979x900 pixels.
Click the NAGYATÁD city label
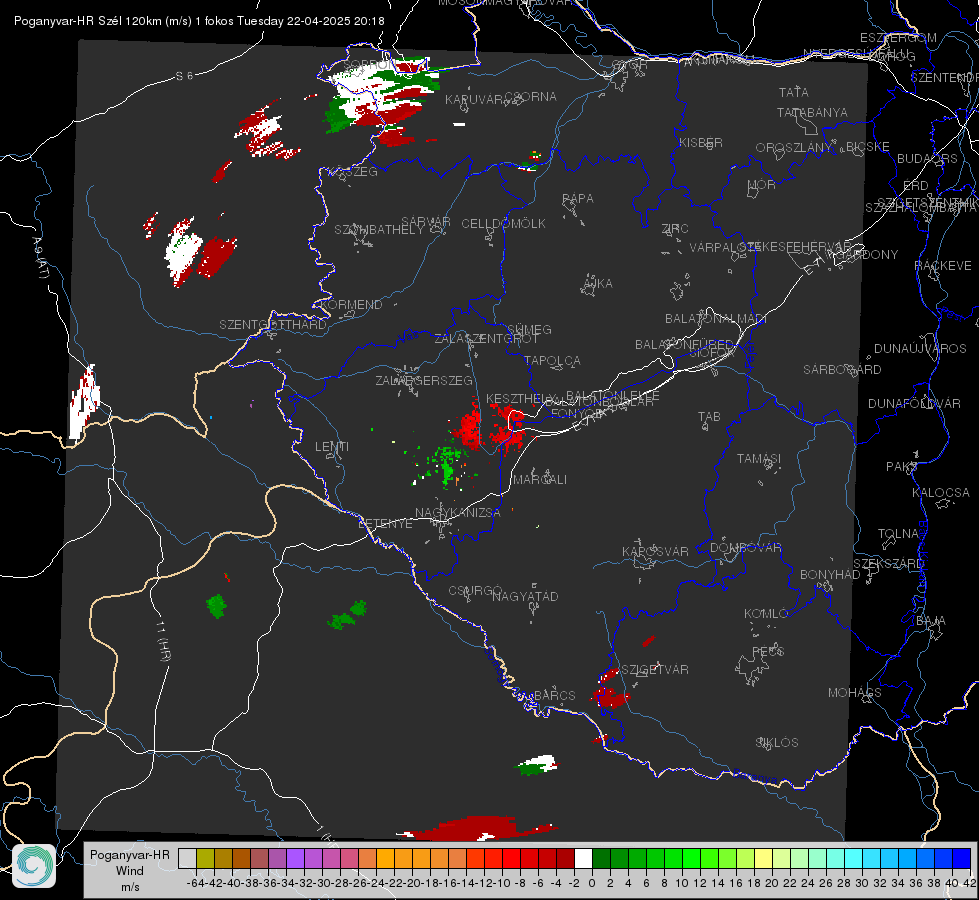click(x=525, y=596)
